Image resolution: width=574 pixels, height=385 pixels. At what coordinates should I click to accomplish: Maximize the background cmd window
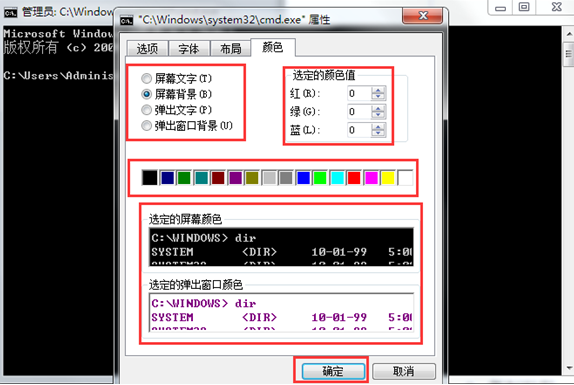click(524, 7)
